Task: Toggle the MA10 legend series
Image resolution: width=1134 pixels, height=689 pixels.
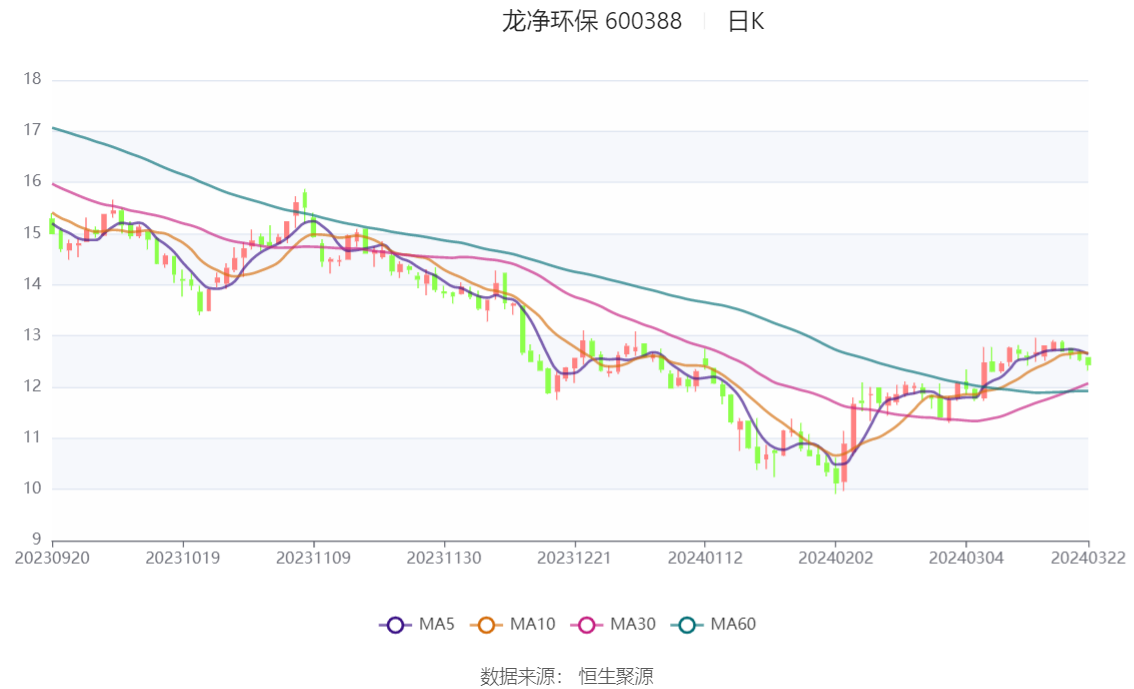Action: click(513, 624)
